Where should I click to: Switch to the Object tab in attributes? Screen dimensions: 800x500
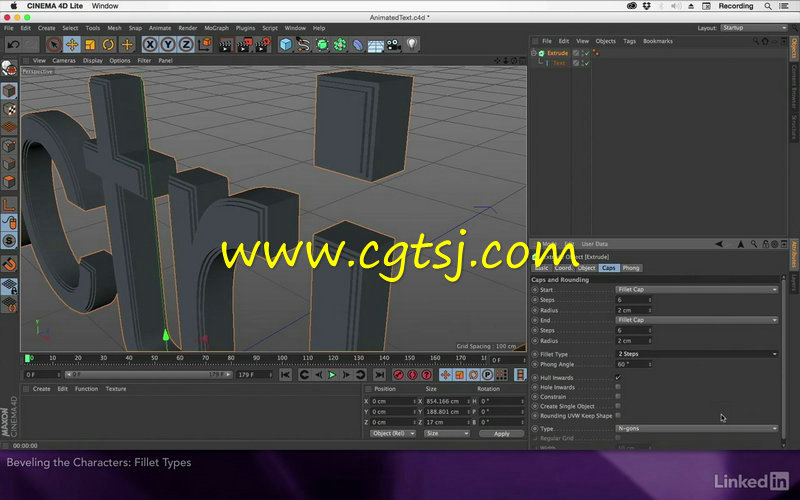[x=586, y=268]
